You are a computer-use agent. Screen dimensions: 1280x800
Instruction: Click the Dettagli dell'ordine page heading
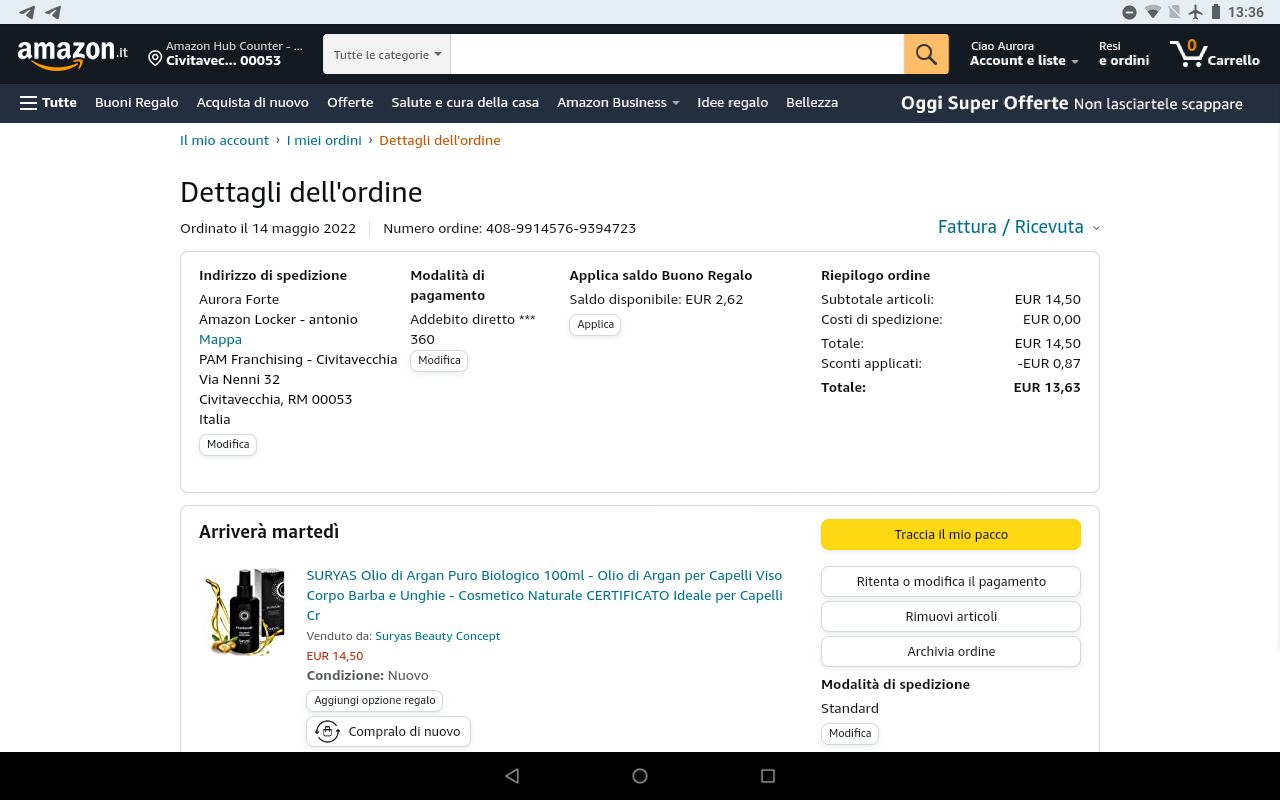301,192
